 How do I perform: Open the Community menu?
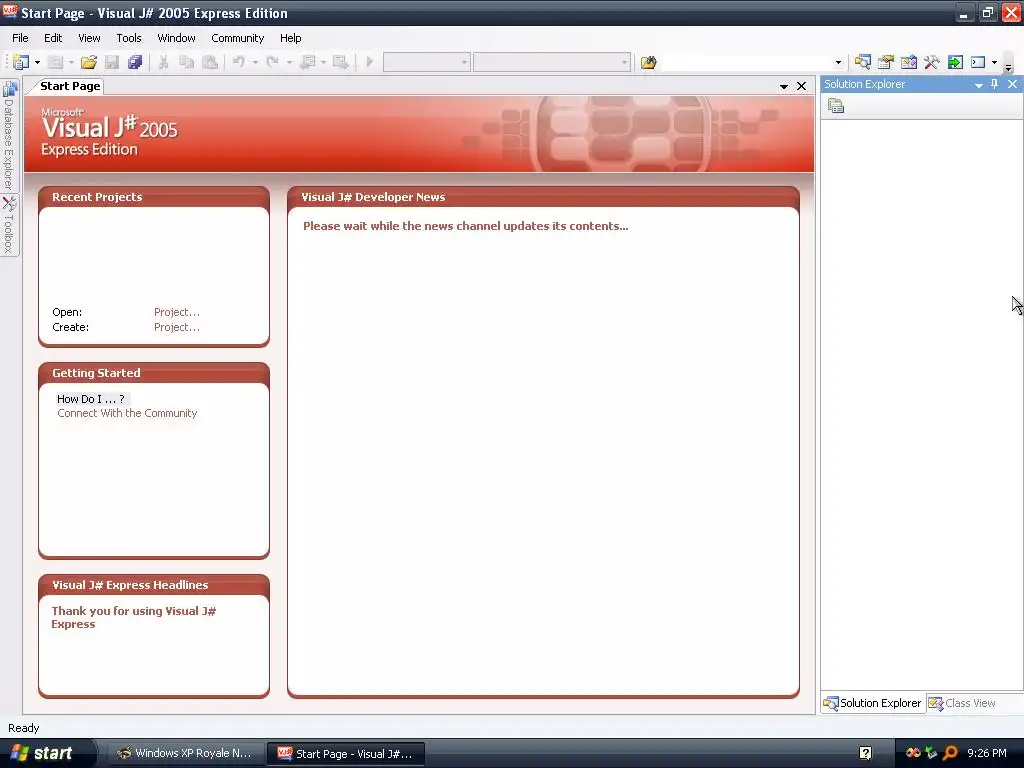pyautogui.click(x=238, y=38)
